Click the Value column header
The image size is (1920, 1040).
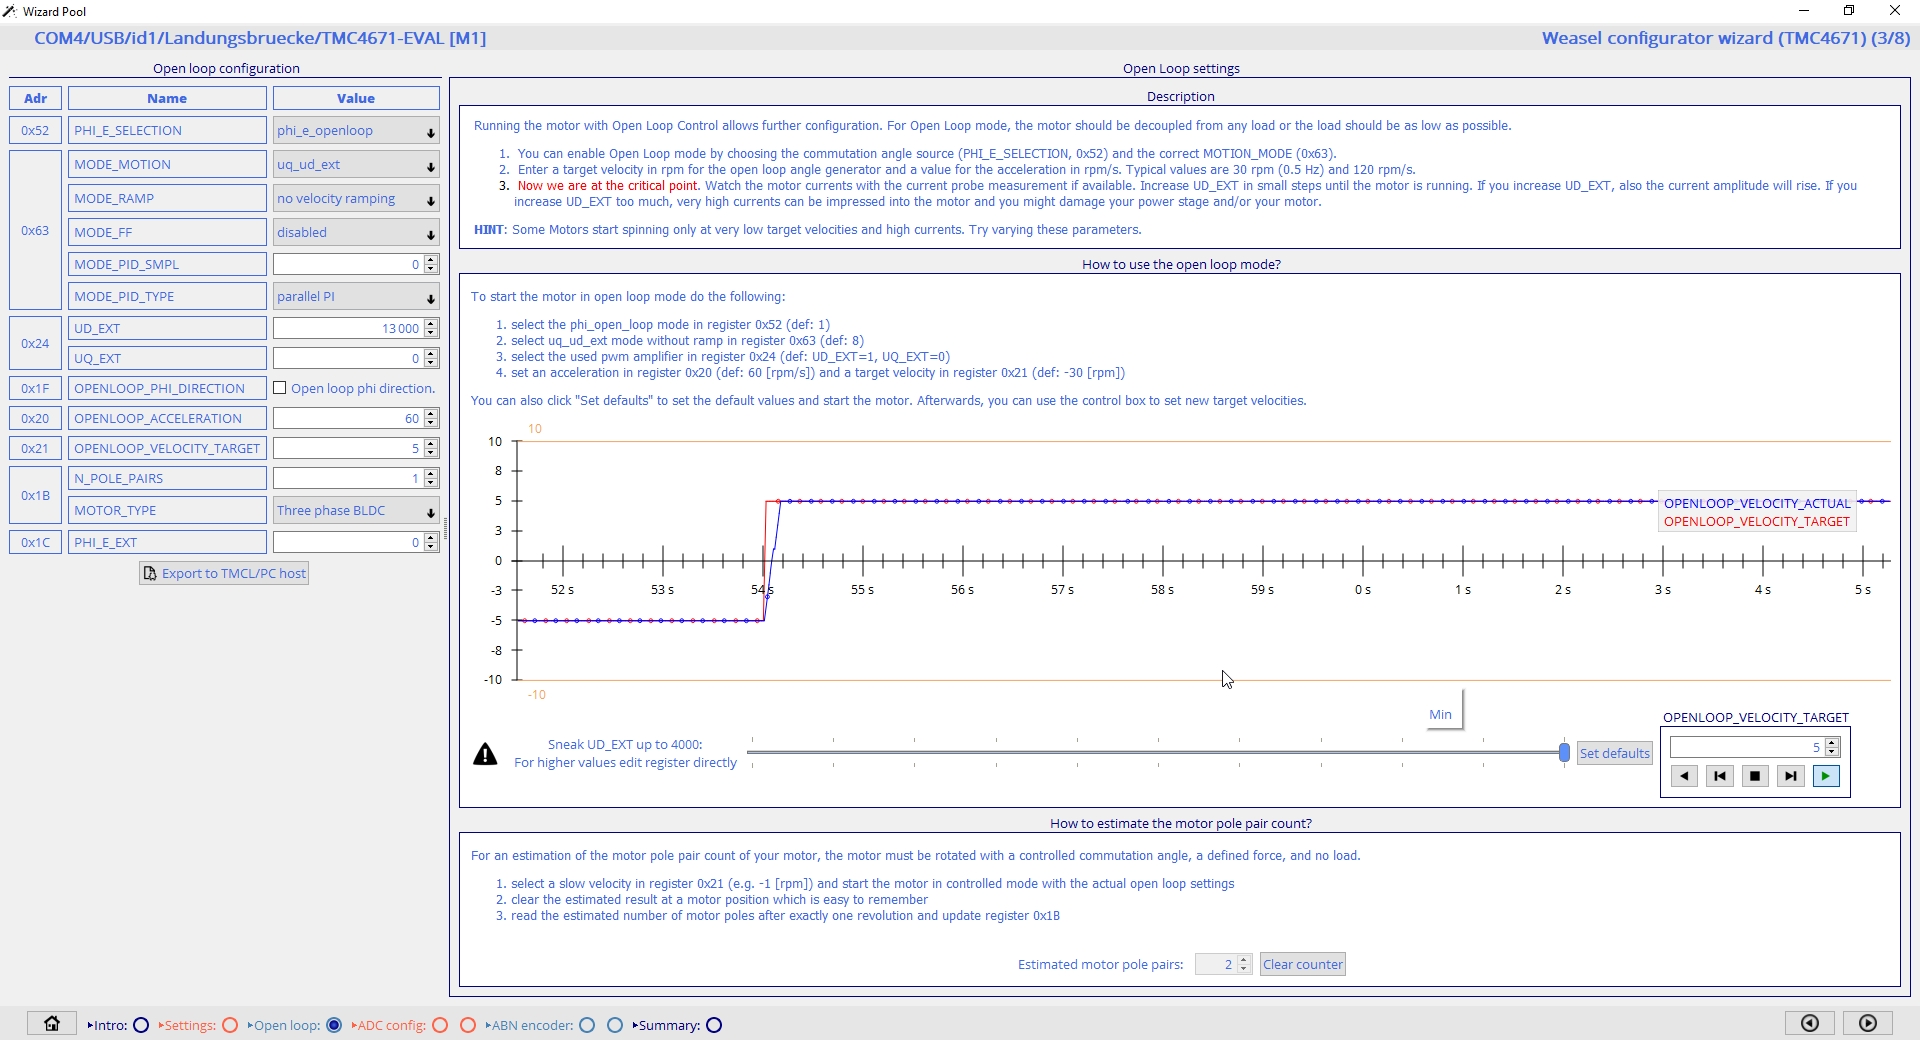(x=356, y=98)
